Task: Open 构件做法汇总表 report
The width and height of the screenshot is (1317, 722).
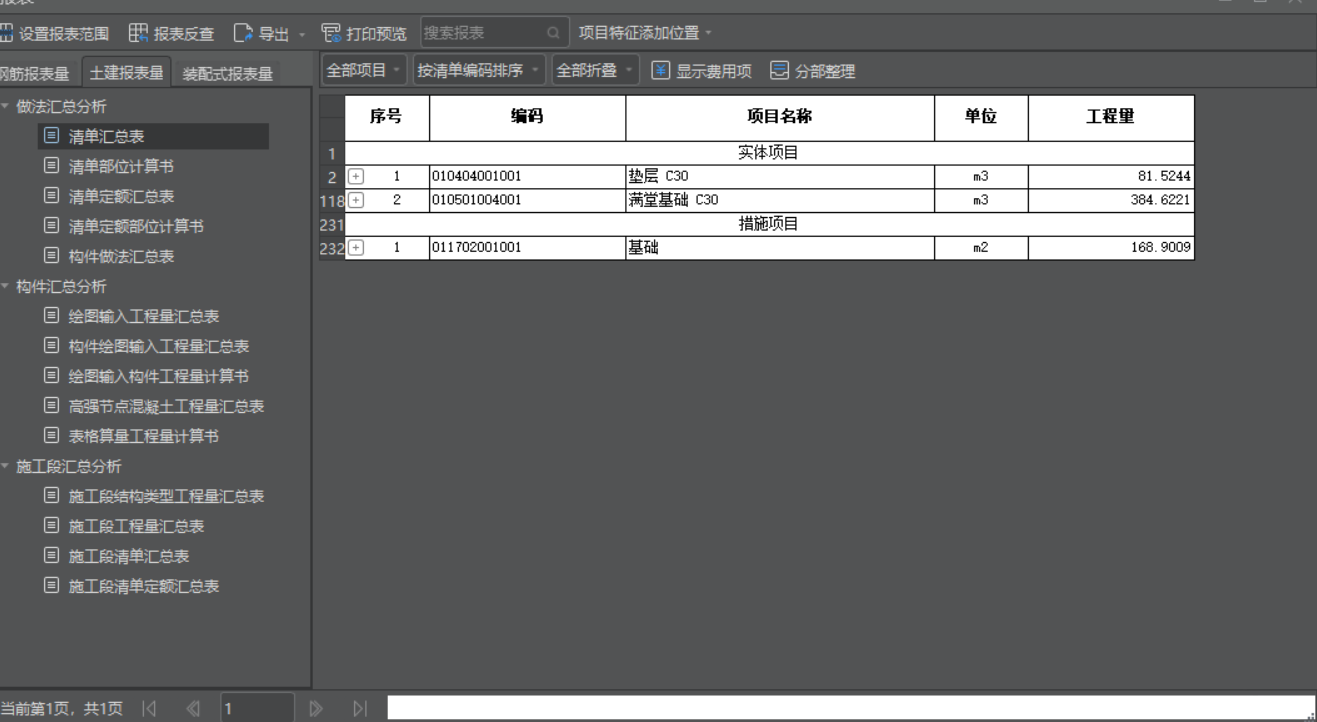Action: tap(122, 257)
